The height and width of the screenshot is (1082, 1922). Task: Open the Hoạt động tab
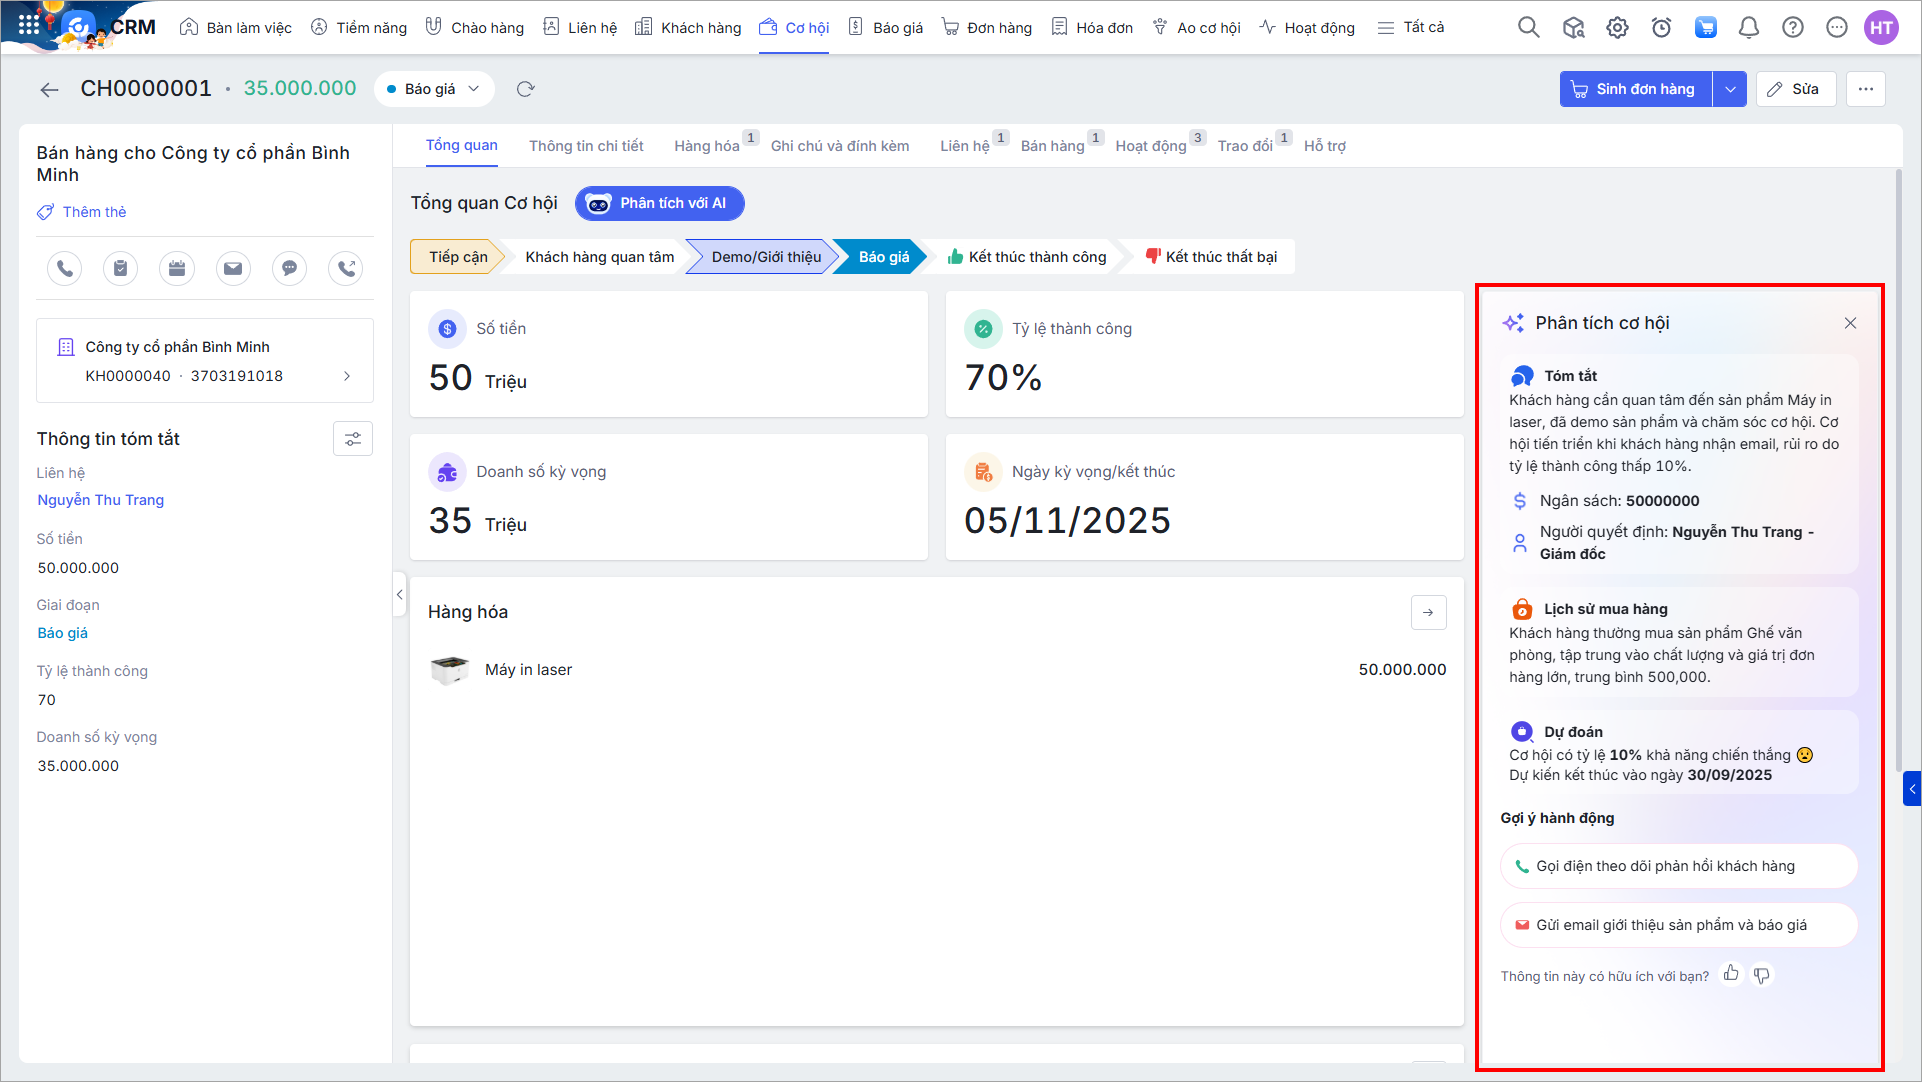tap(1151, 146)
